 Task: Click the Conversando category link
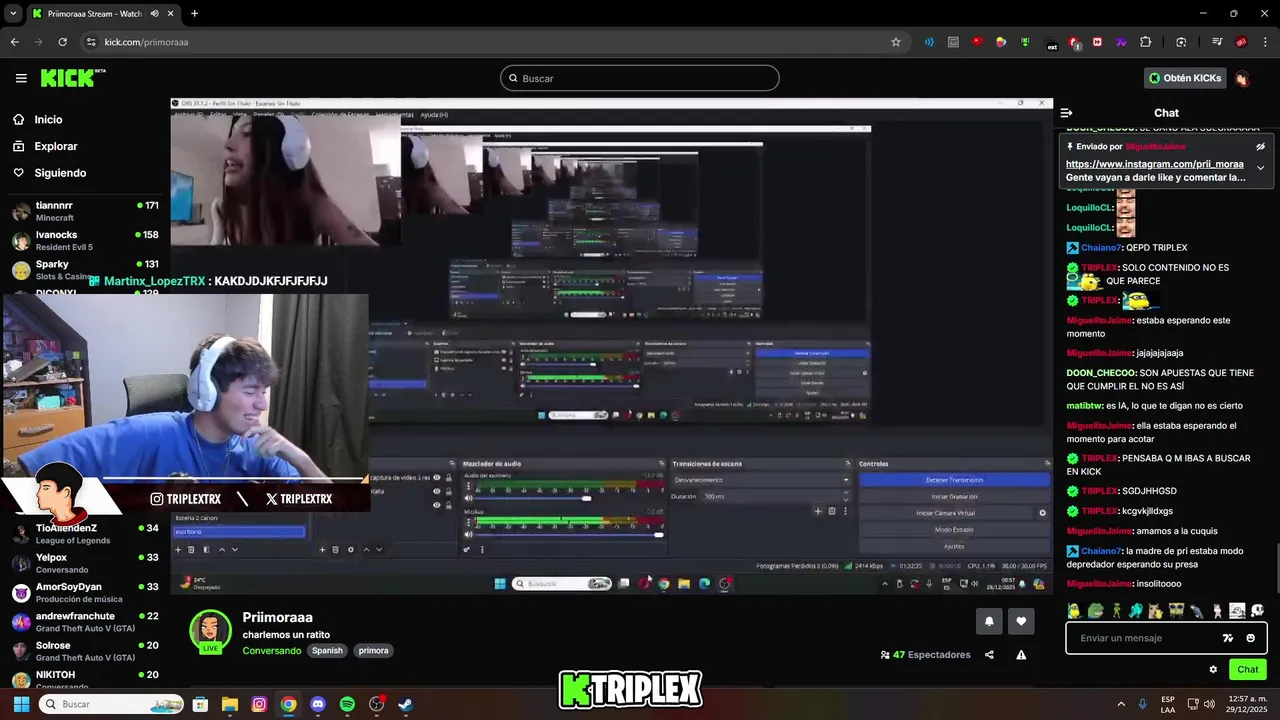(272, 651)
